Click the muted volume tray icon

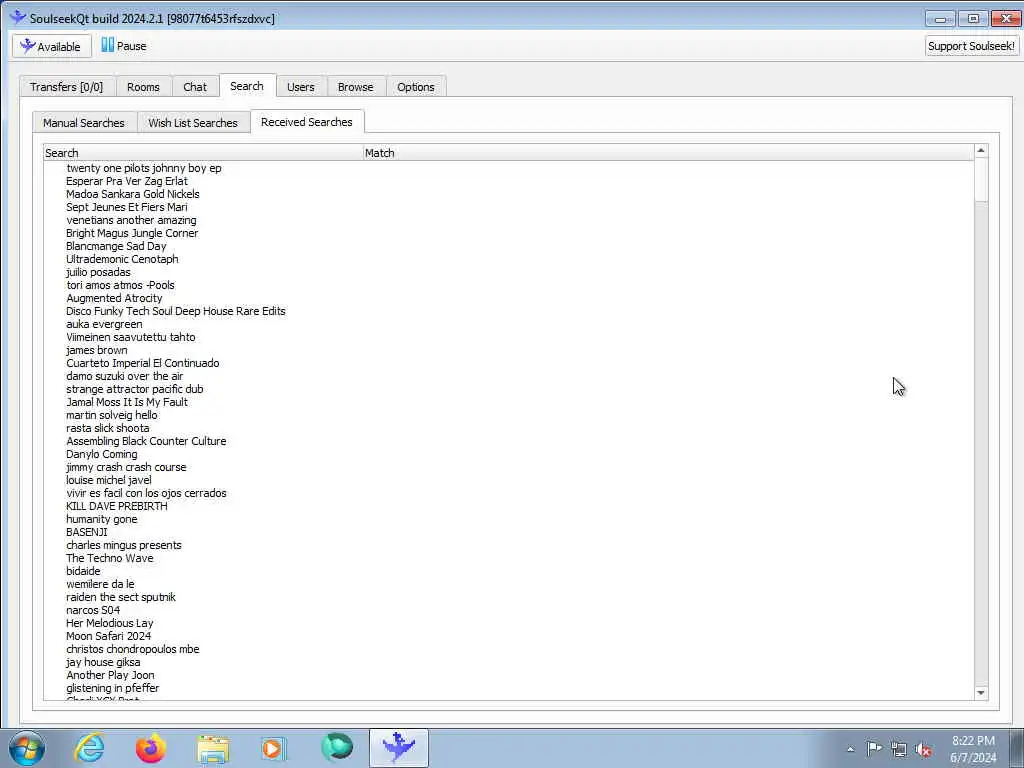[x=923, y=750]
